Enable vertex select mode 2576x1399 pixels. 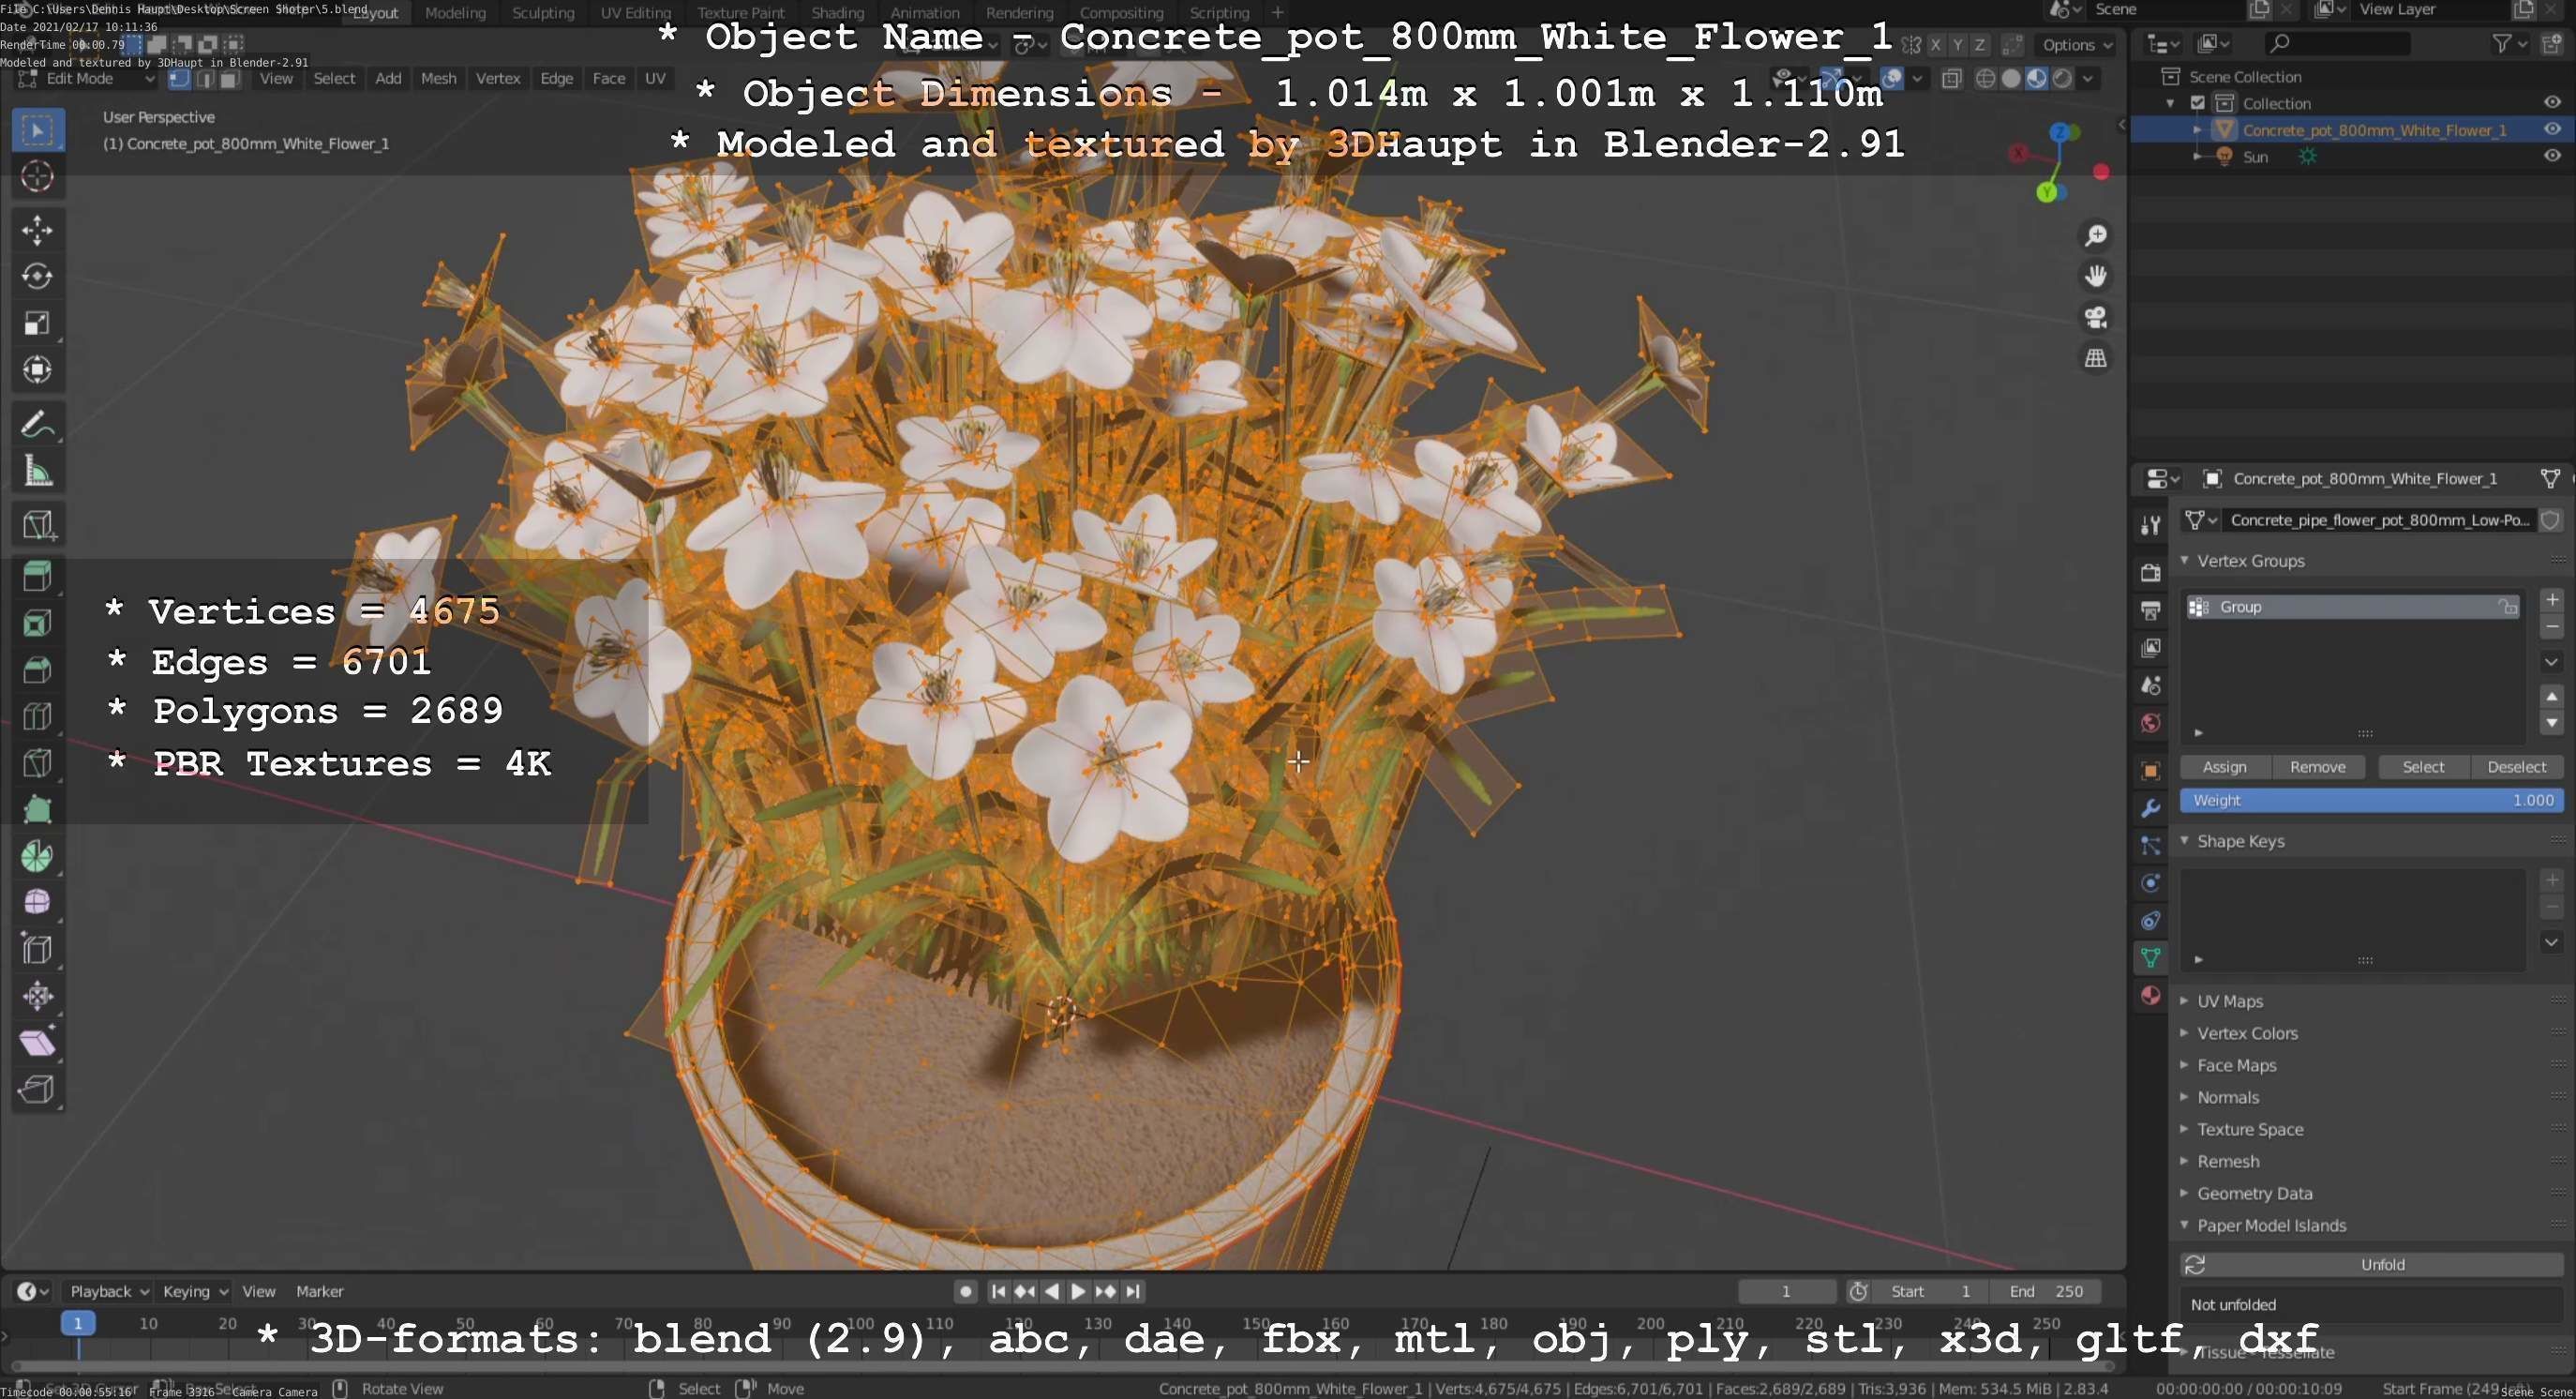pyautogui.click(x=179, y=79)
